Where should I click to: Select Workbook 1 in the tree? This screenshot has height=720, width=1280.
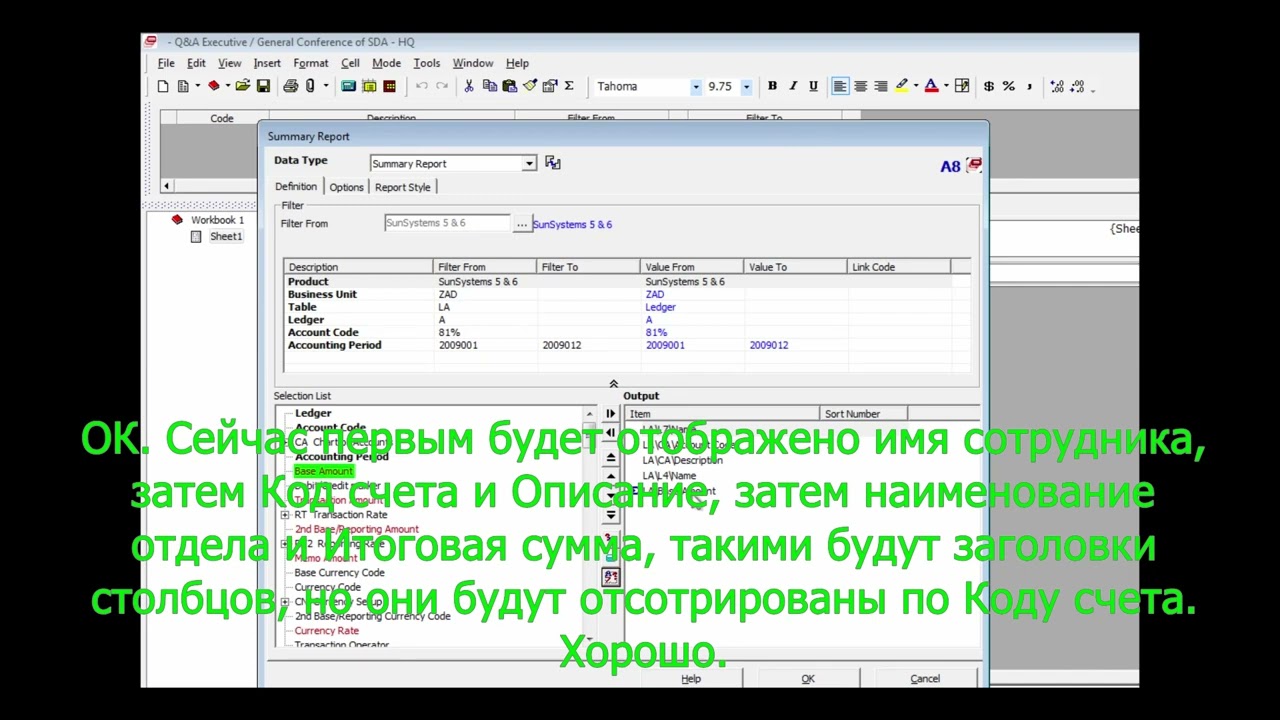click(217, 220)
